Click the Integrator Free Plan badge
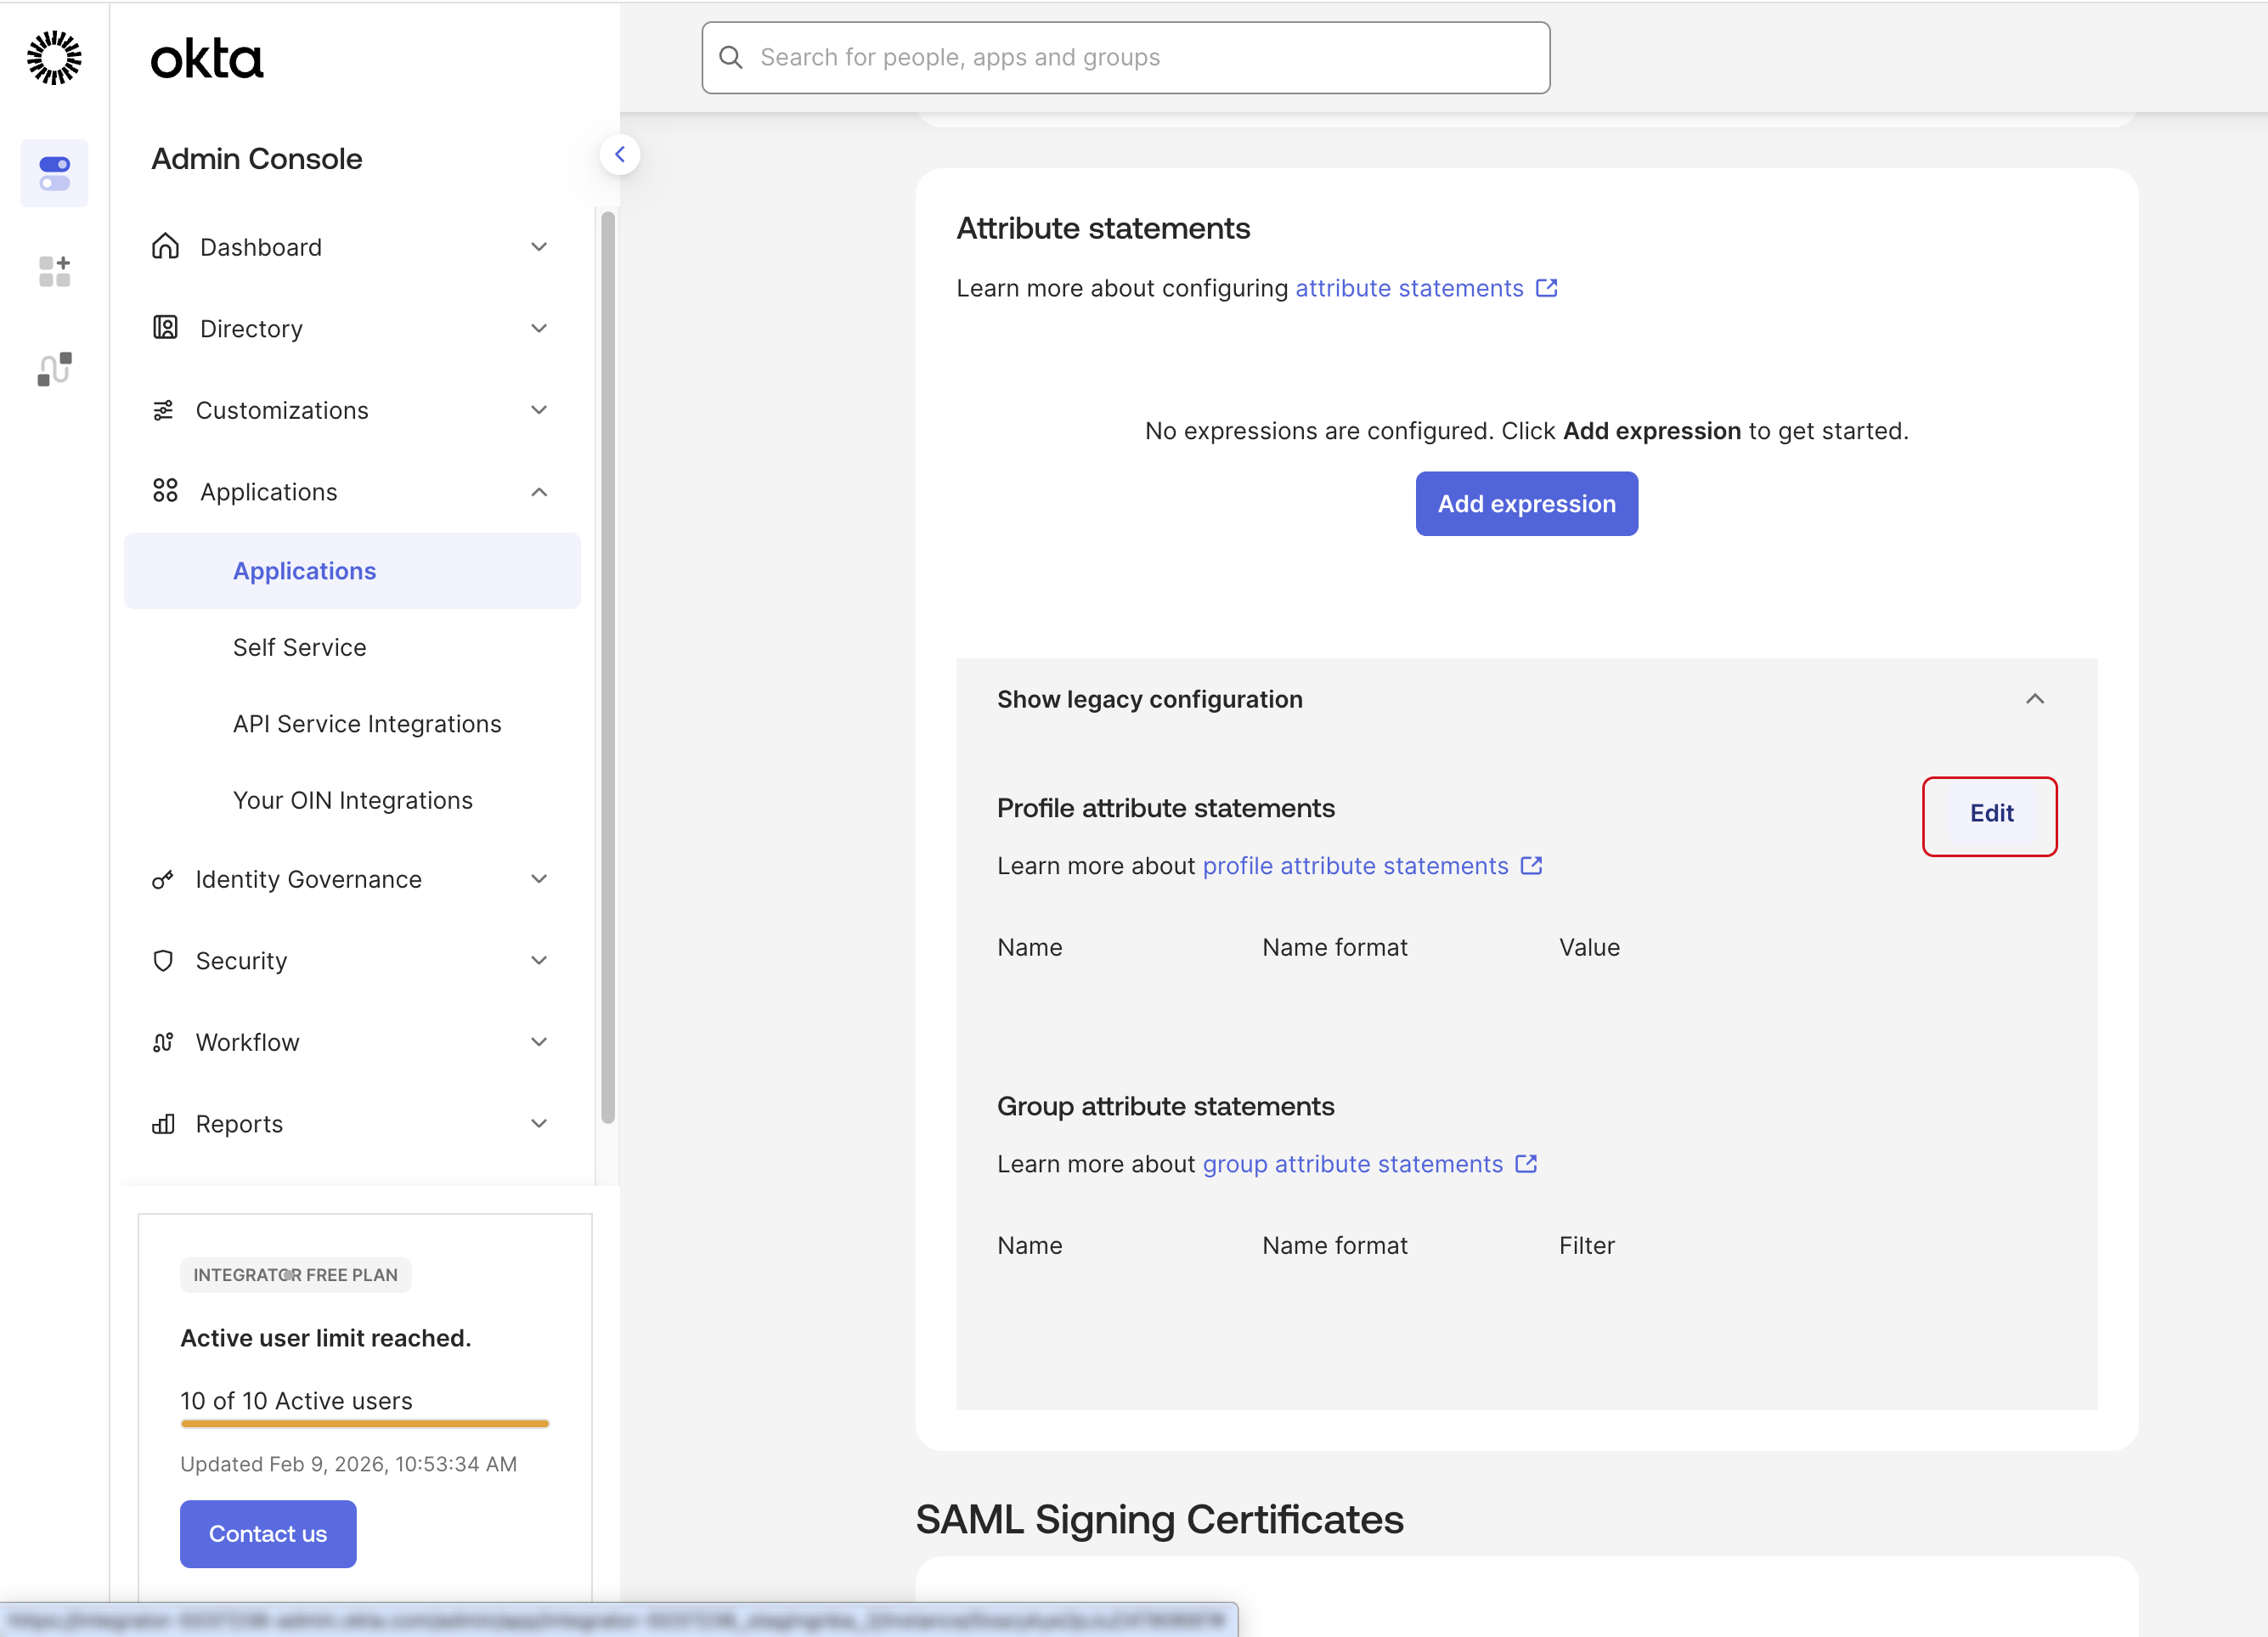This screenshot has width=2268, height=1637. tap(295, 1275)
